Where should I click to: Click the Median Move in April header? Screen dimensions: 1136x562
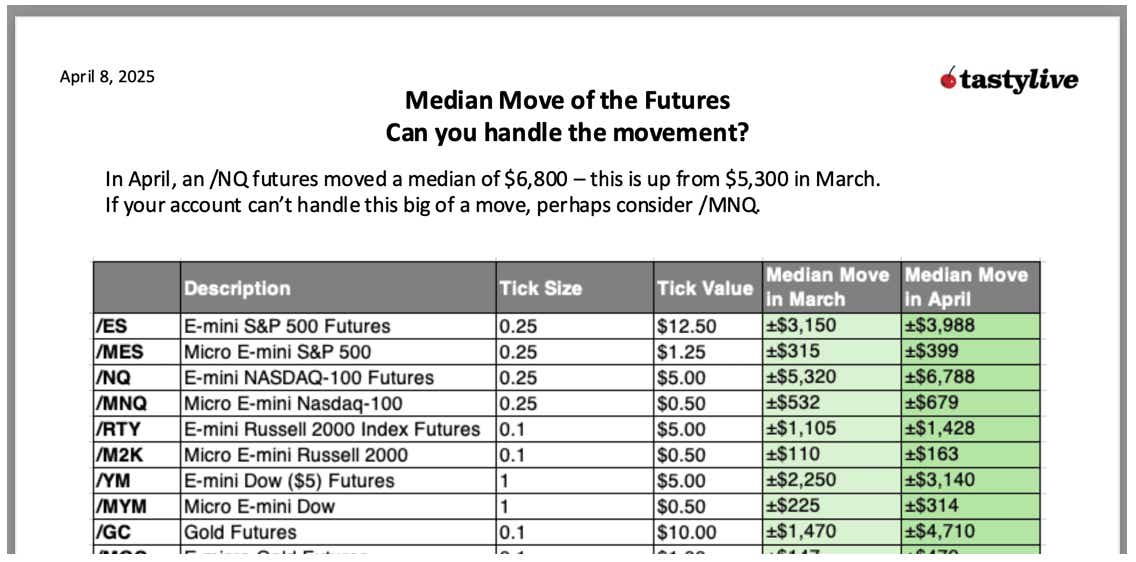click(x=966, y=287)
